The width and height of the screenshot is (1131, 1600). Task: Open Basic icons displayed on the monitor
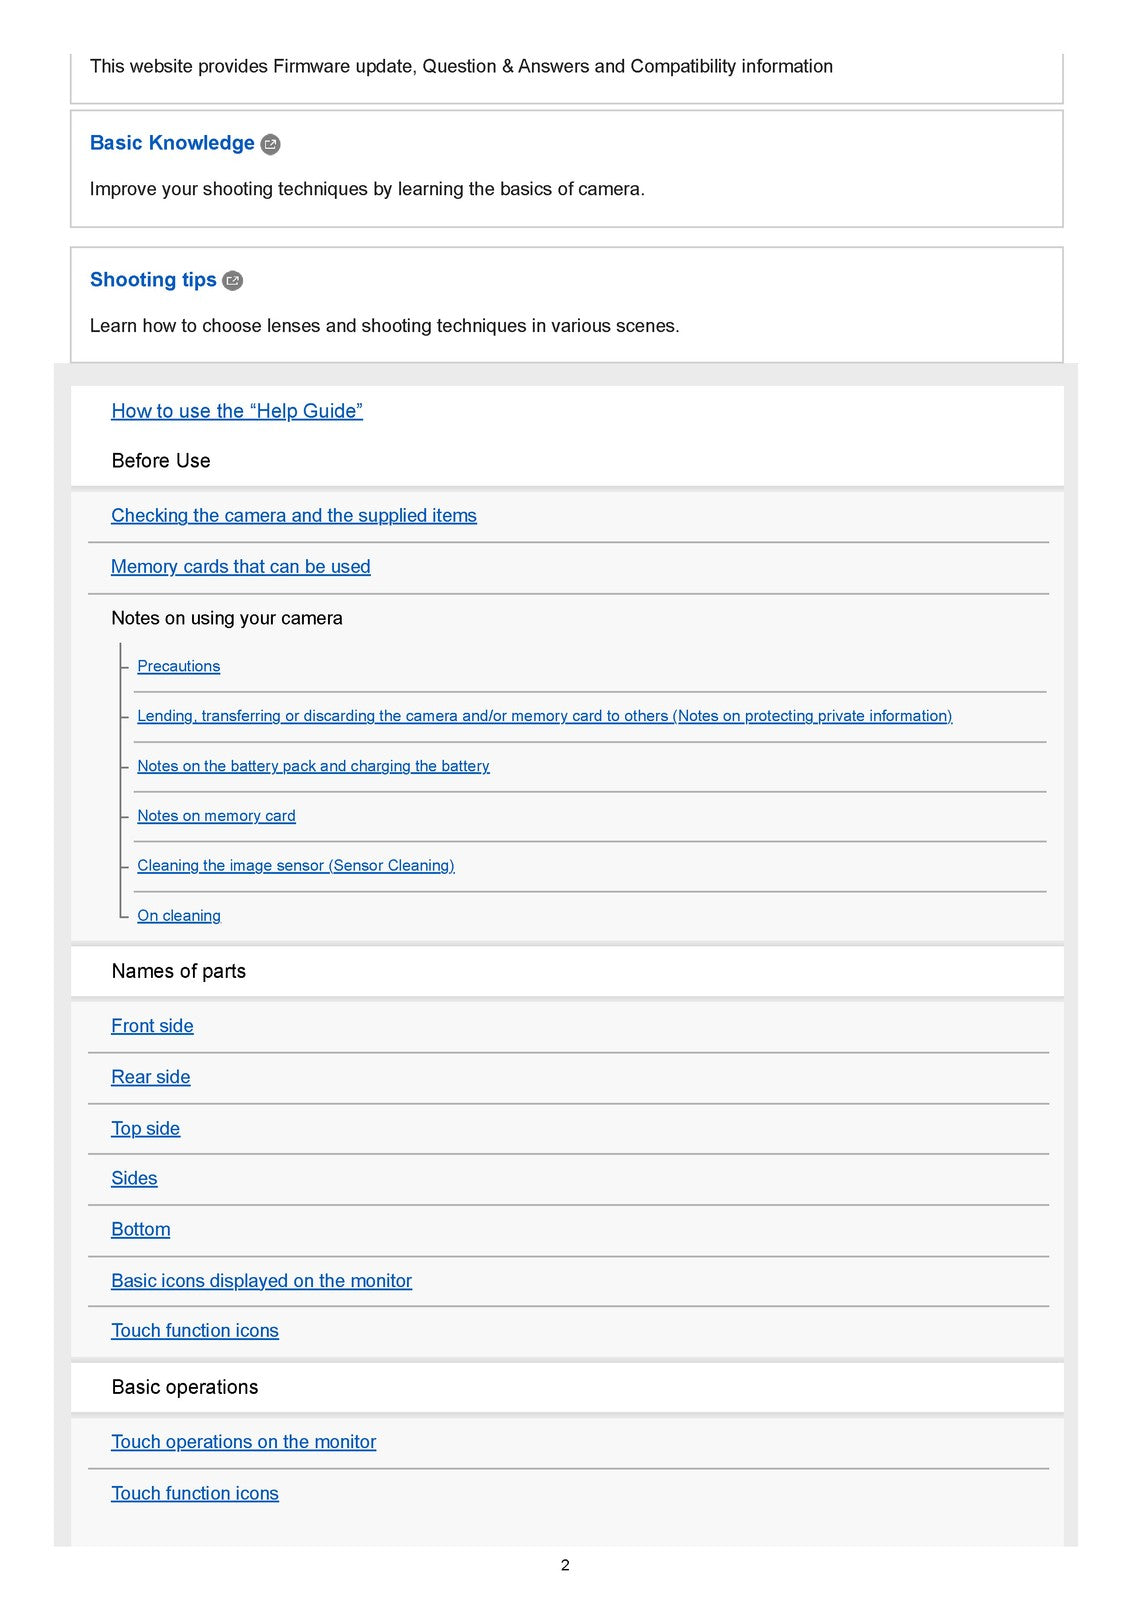coord(261,1281)
